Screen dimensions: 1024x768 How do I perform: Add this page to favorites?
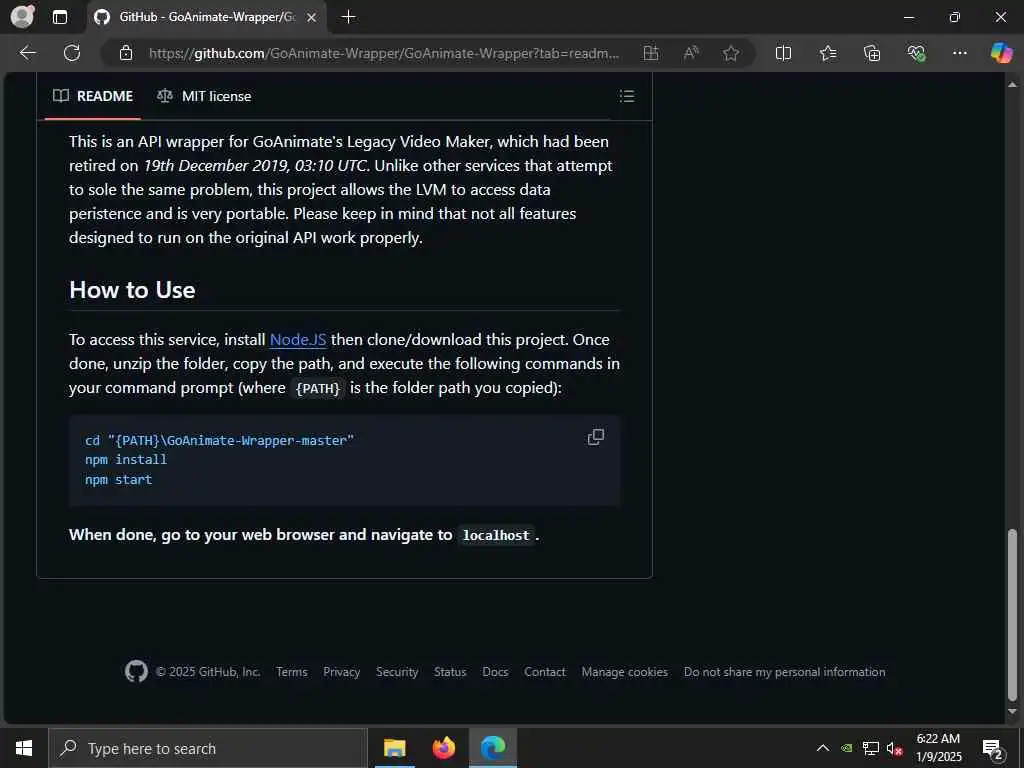click(x=731, y=53)
